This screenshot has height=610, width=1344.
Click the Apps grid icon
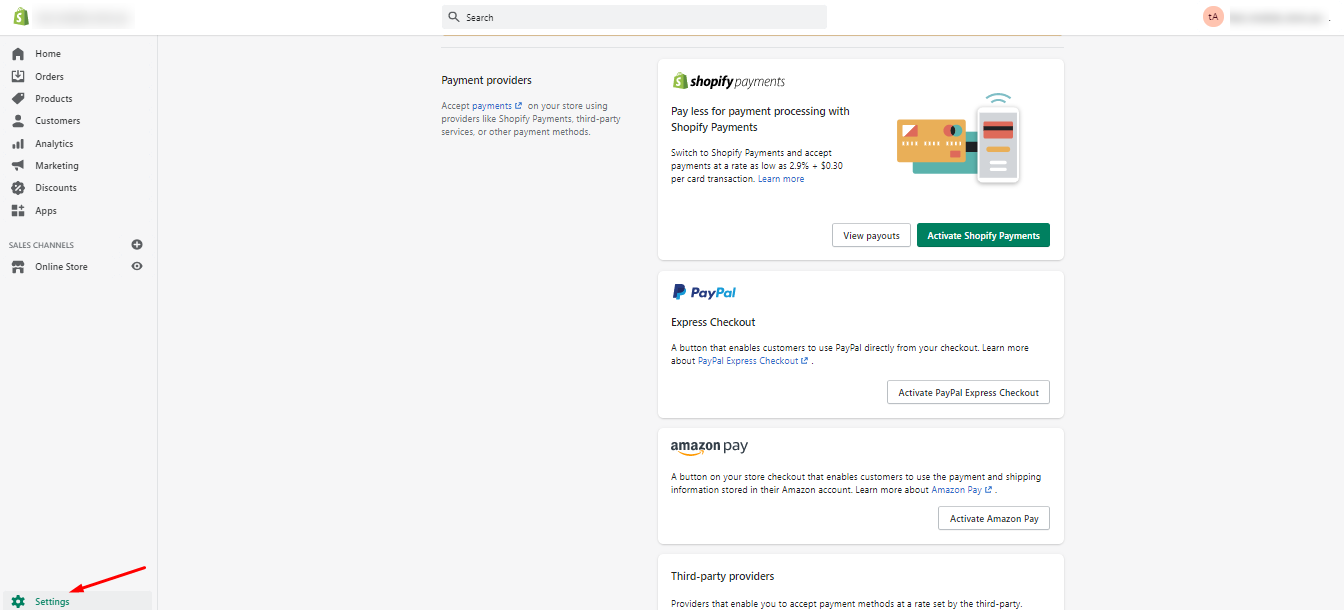(17, 210)
